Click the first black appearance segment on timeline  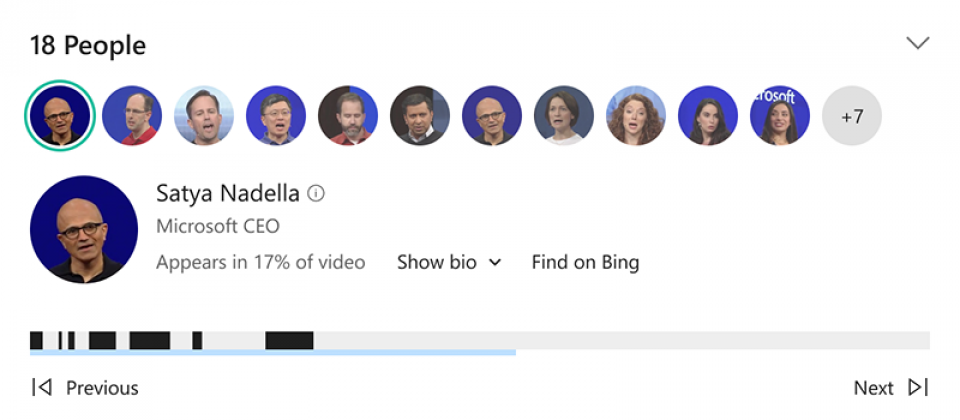[x=36, y=340]
